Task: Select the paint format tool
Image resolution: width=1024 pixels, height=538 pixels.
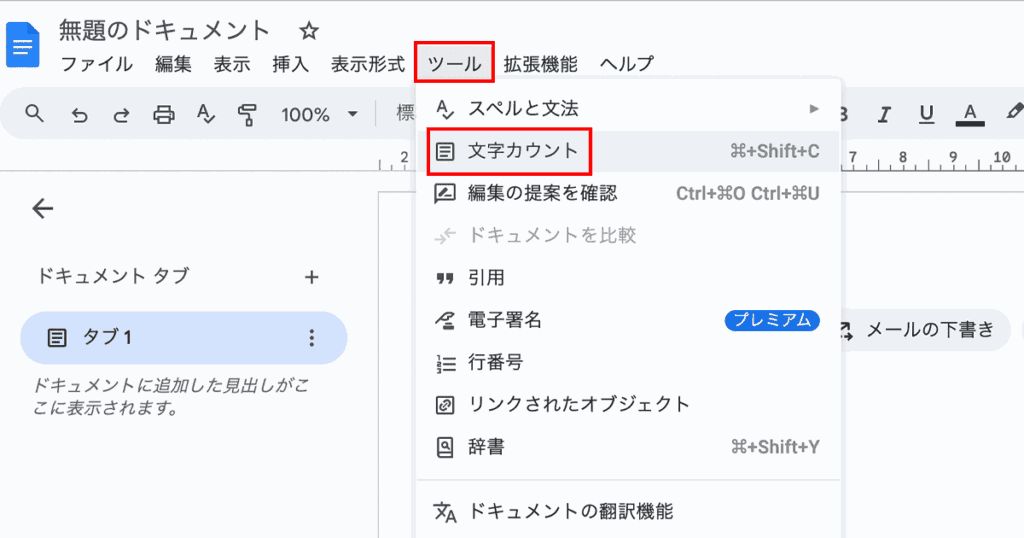Action: [x=247, y=115]
